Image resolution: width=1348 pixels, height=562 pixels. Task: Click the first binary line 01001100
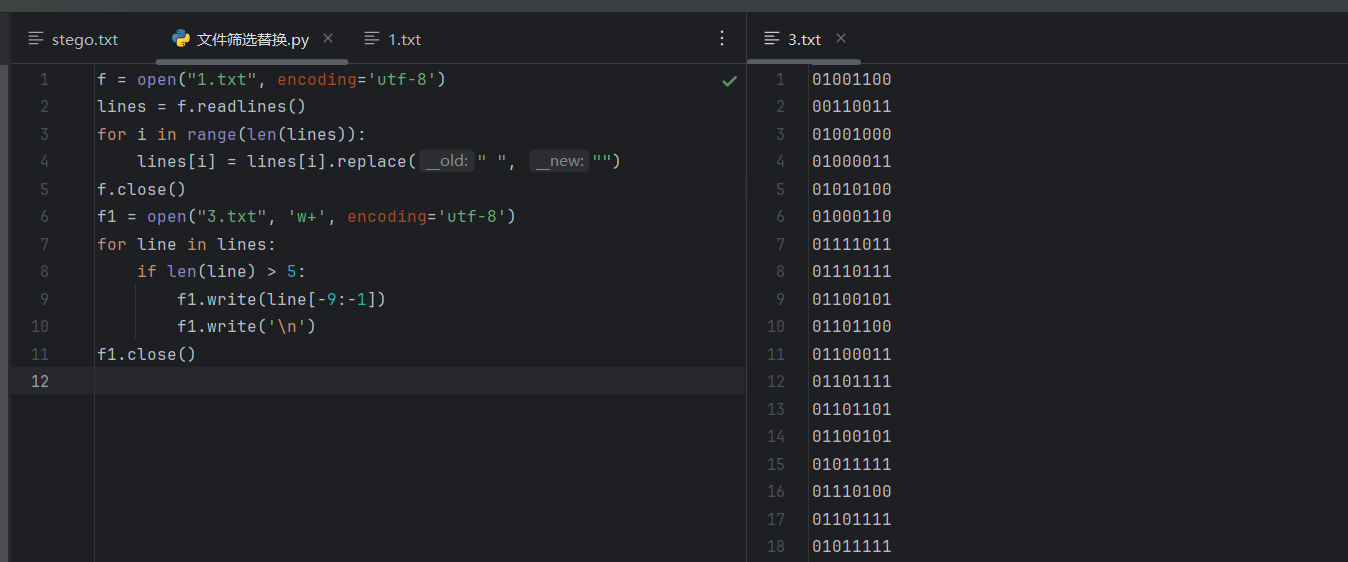(x=851, y=80)
